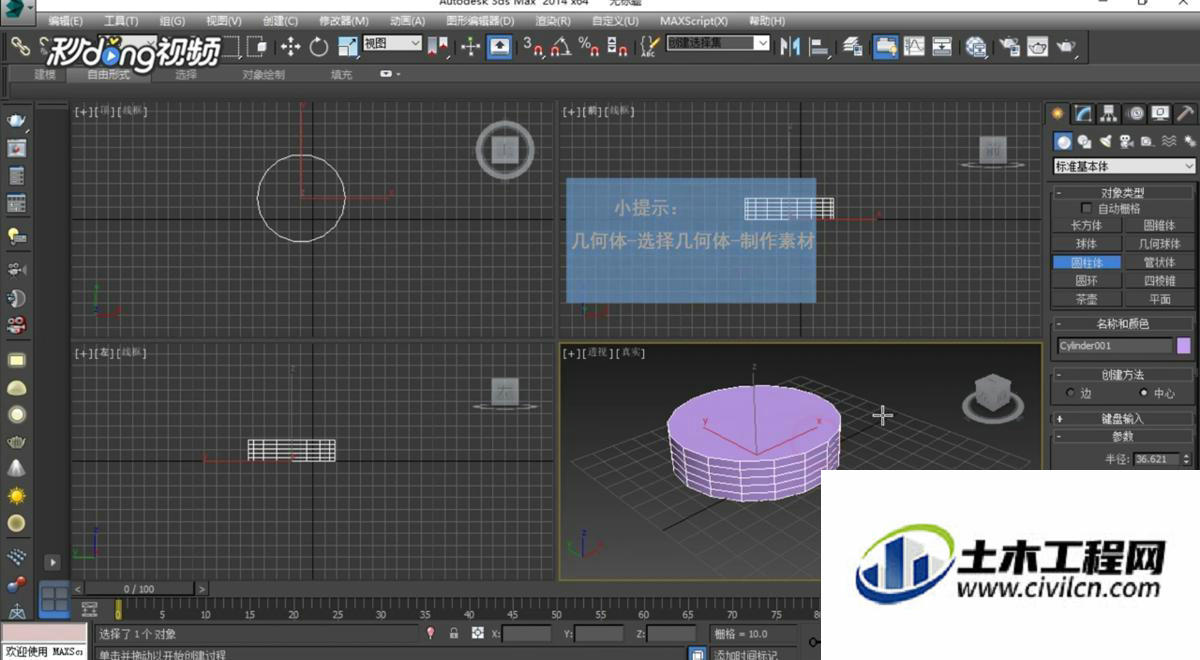
Task: Open the 工具(T) menu
Action: point(121,21)
